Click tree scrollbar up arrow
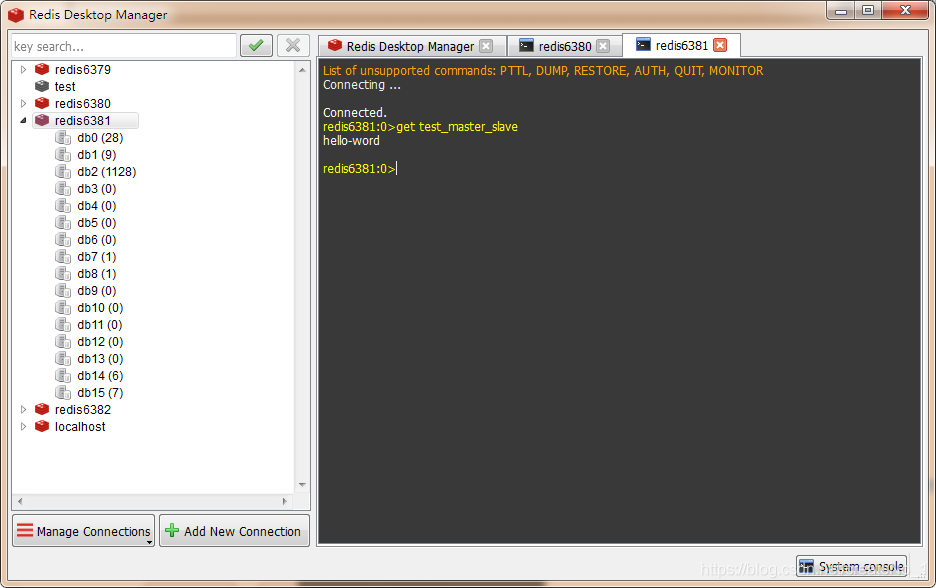936x588 pixels. click(x=302, y=70)
